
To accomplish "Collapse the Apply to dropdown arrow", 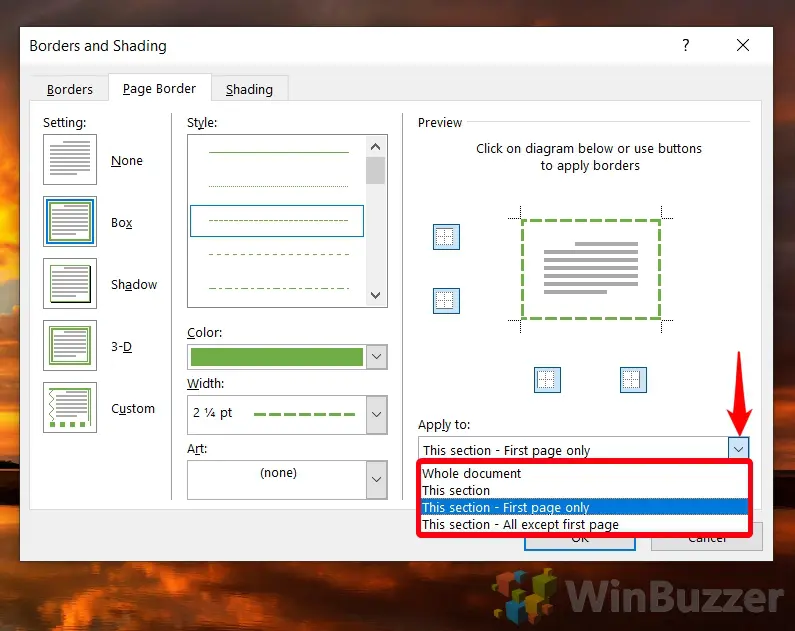I will coord(738,450).
